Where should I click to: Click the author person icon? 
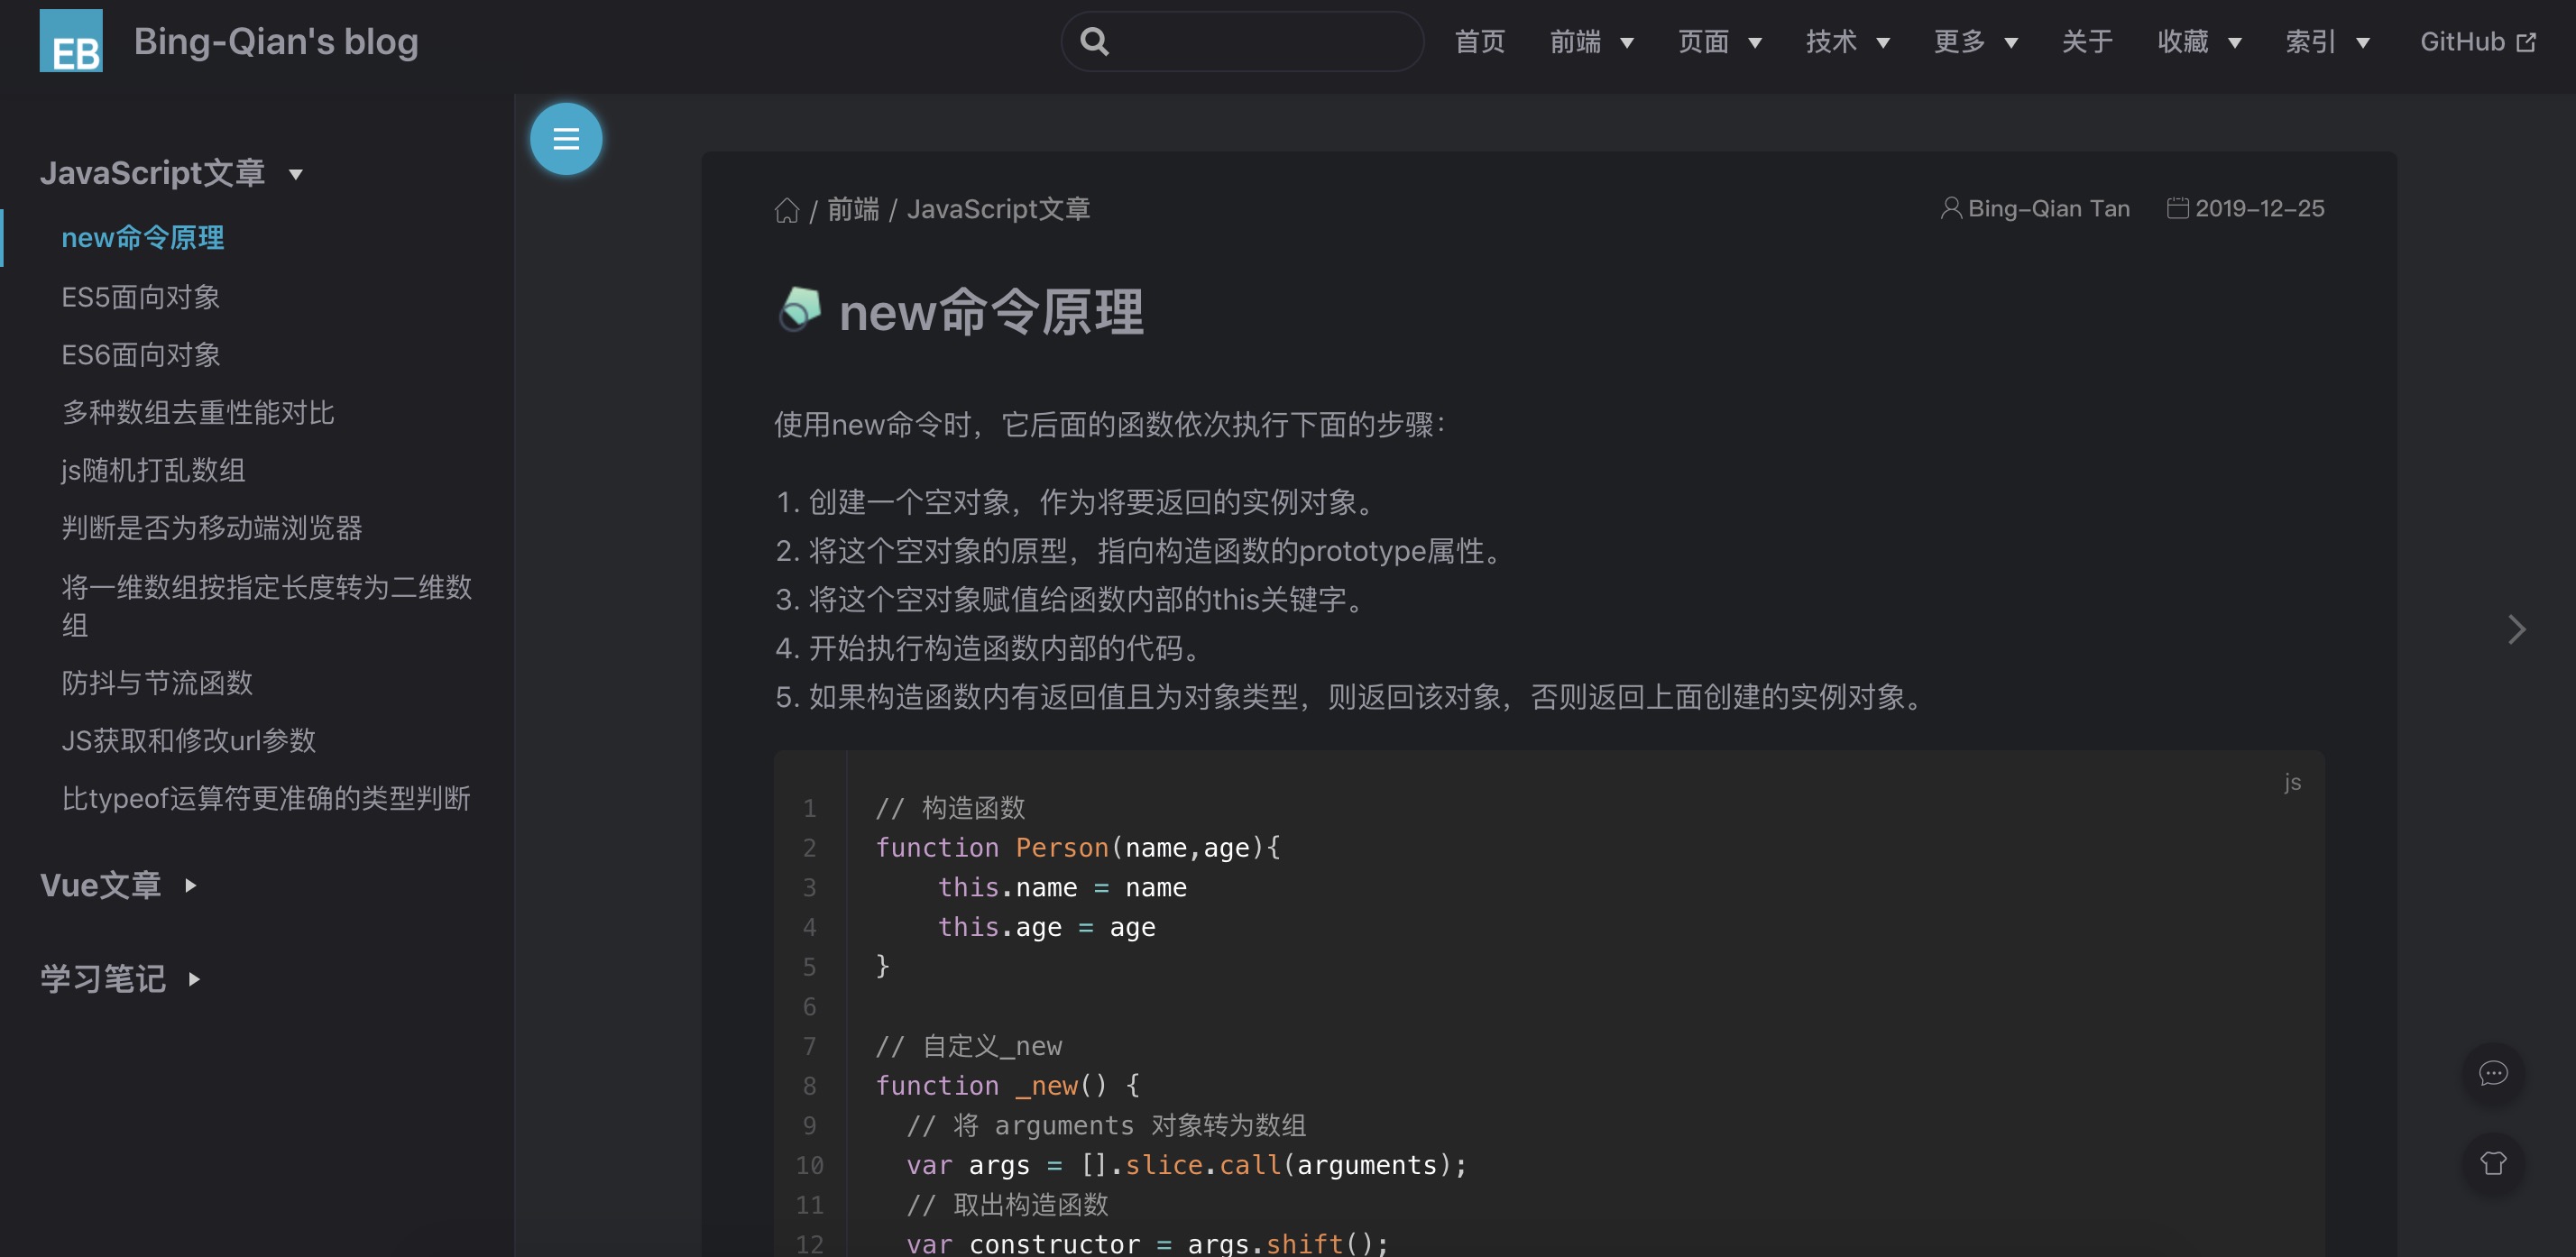point(1950,208)
